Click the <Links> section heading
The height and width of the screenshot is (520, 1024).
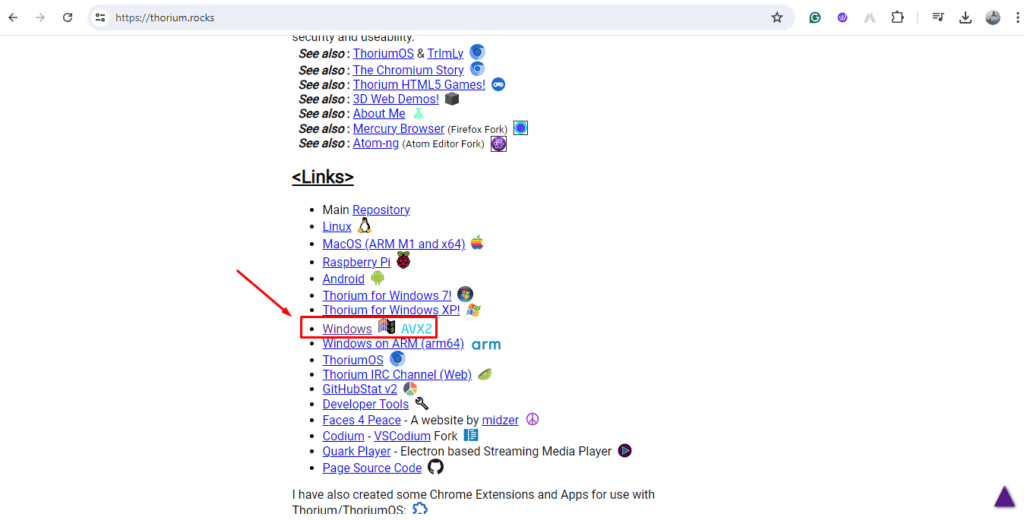[x=323, y=177]
